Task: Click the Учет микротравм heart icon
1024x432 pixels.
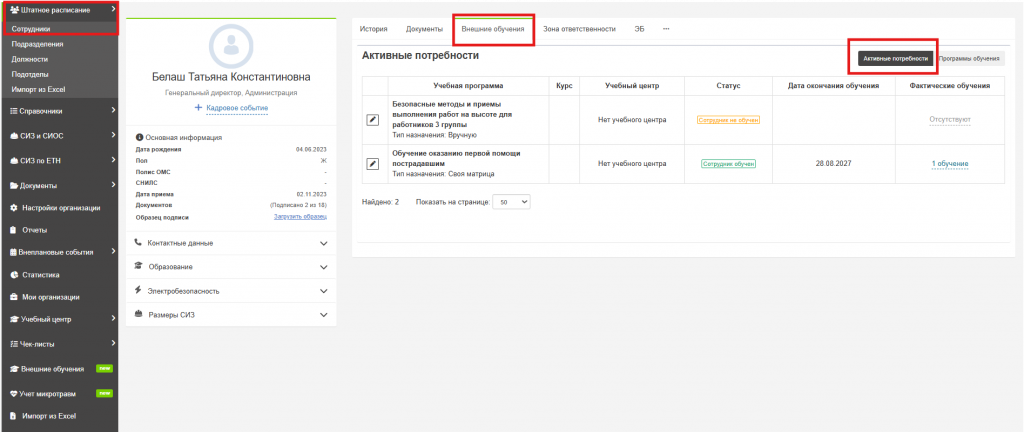Action: (14, 393)
